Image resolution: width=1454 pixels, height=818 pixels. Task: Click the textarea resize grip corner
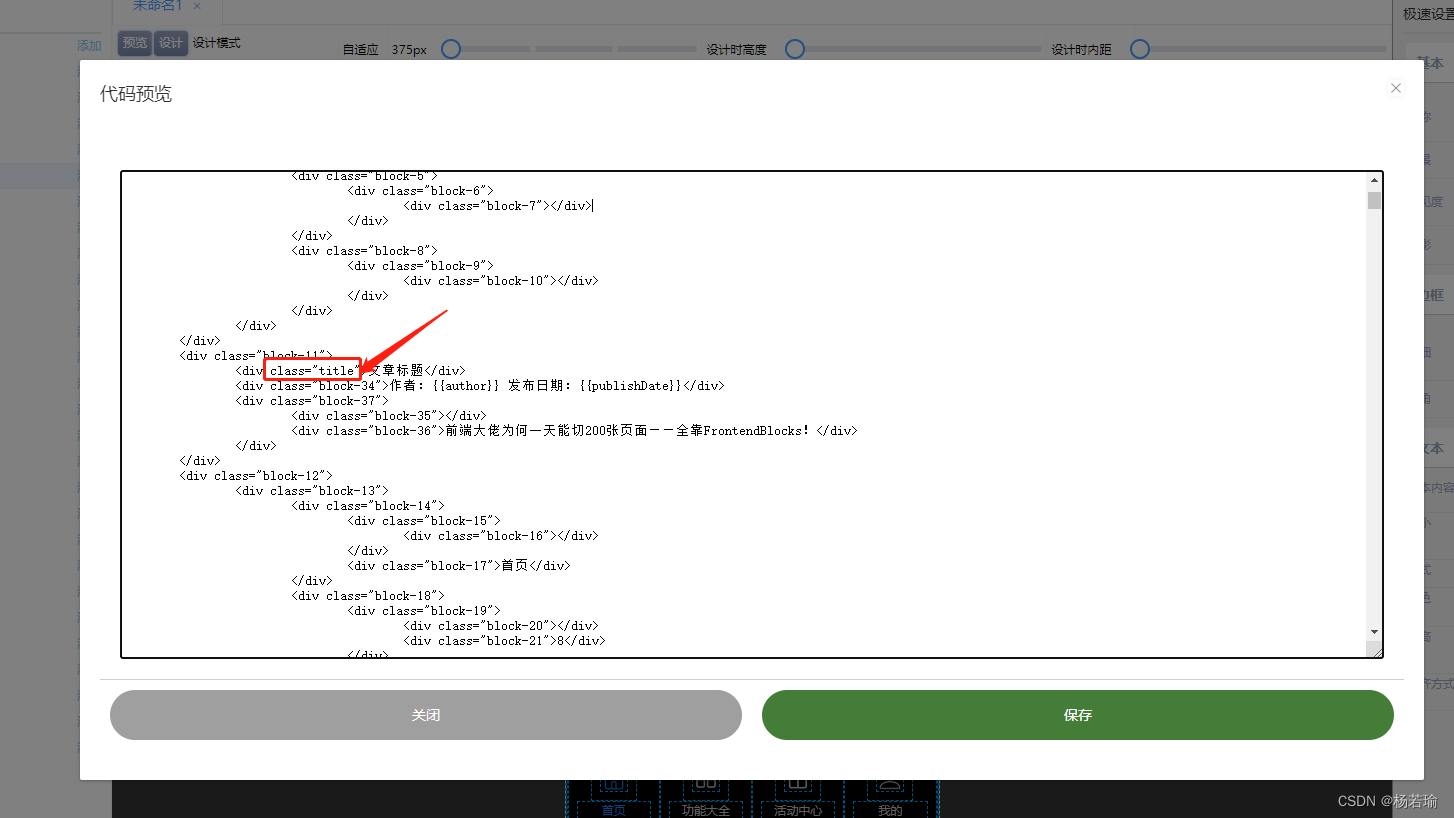1376,651
